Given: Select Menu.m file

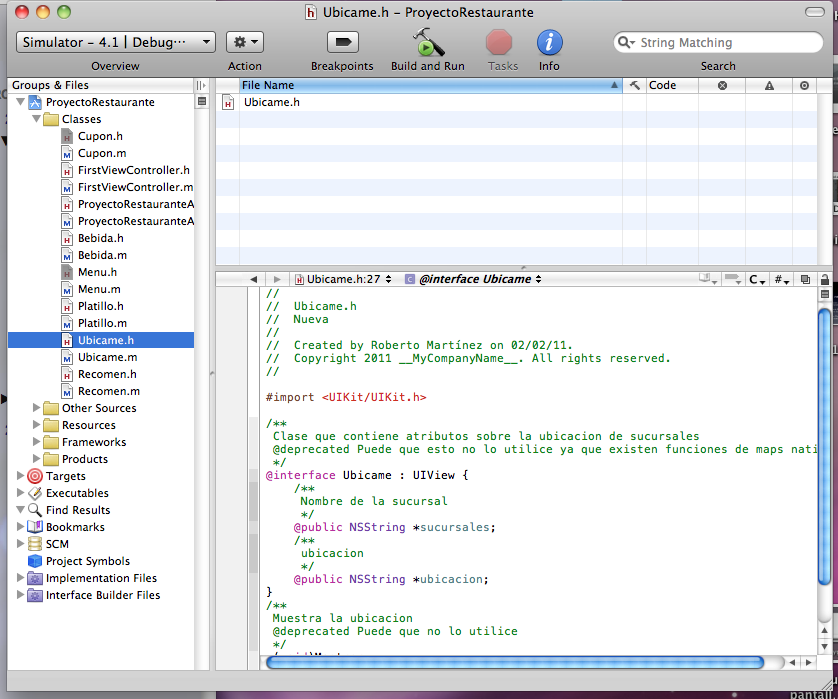Looking at the screenshot, I should pos(99,290).
